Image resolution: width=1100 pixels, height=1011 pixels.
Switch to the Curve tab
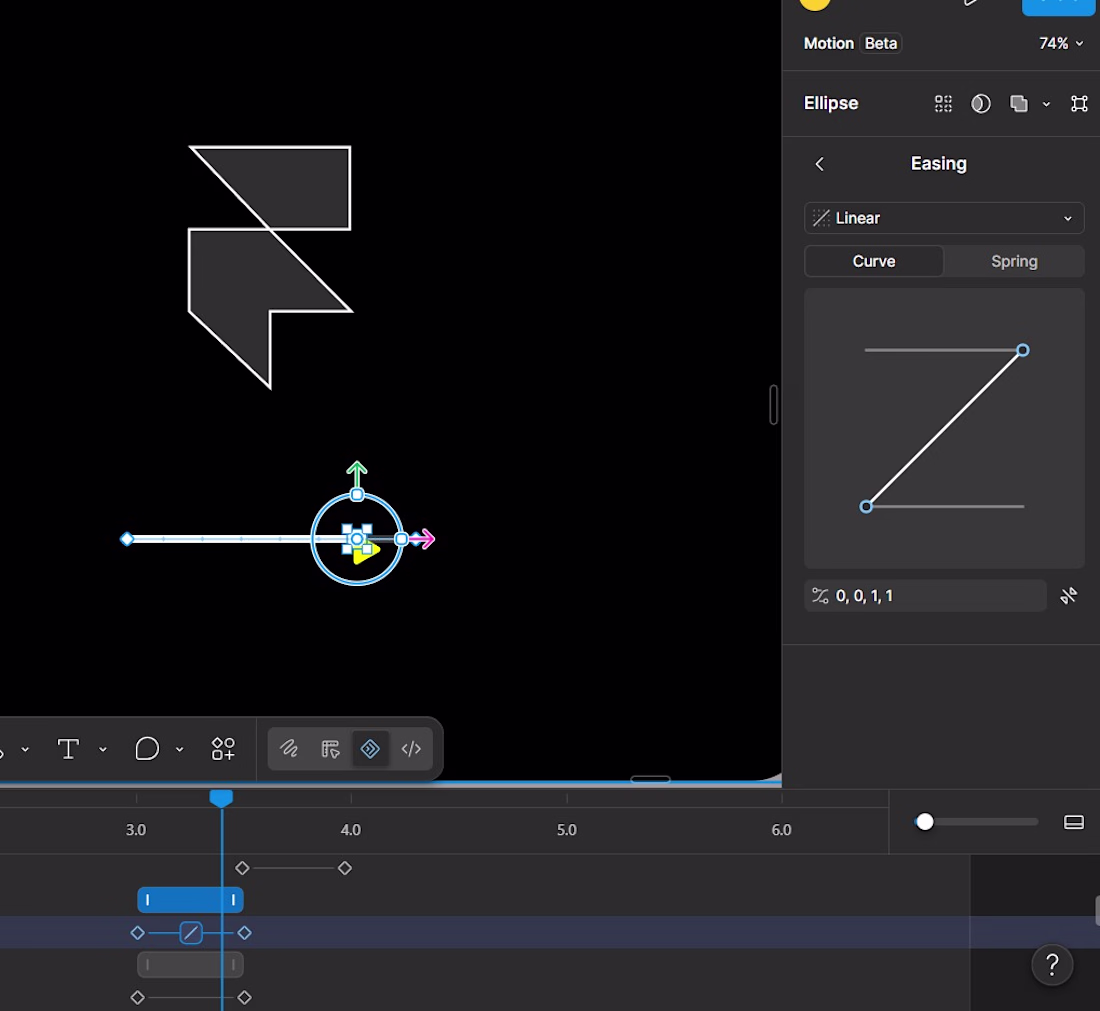(x=874, y=261)
